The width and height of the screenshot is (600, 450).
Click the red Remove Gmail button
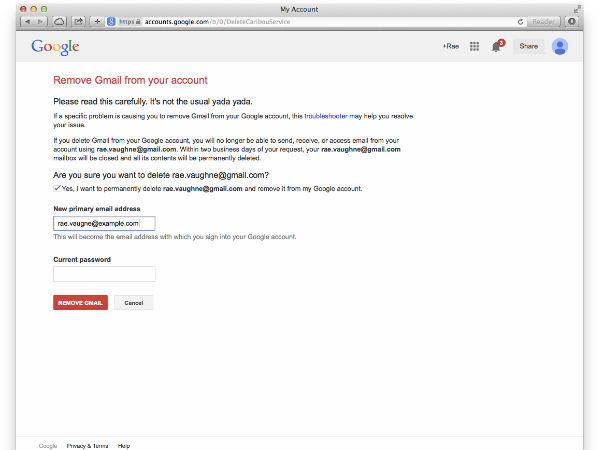coord(80,302)
